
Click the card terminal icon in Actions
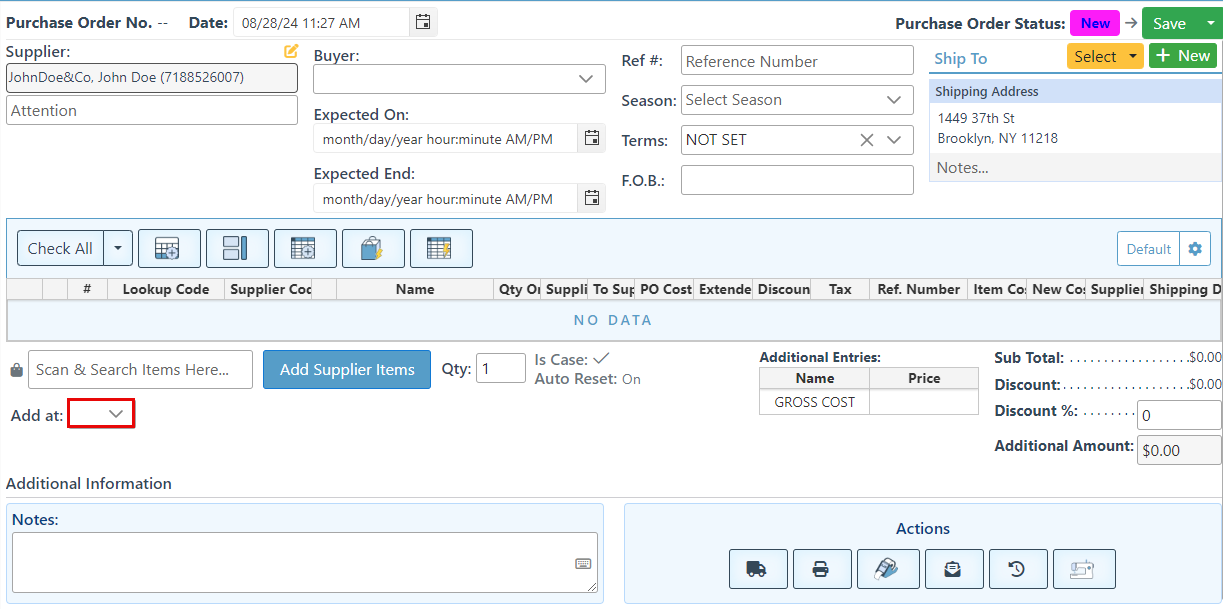886,569
